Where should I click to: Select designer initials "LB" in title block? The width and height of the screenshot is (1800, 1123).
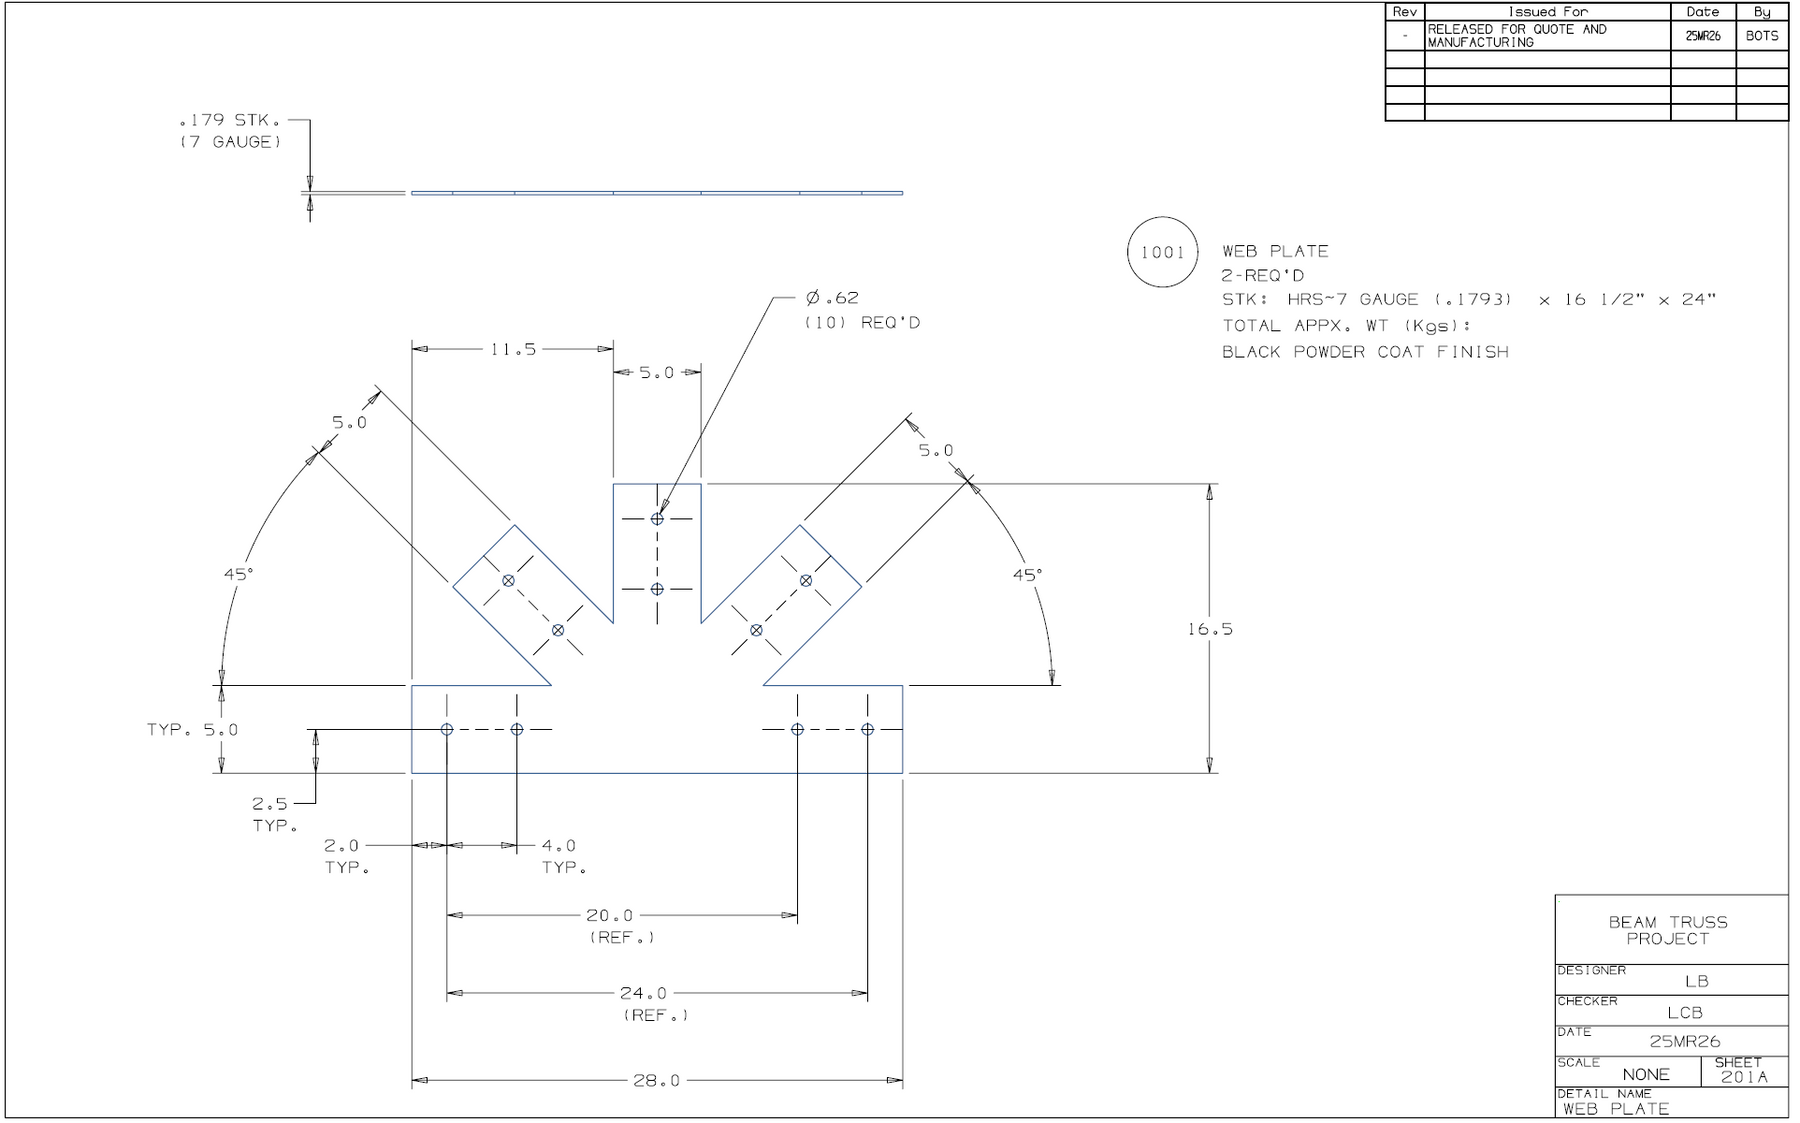pos(1696,982)
